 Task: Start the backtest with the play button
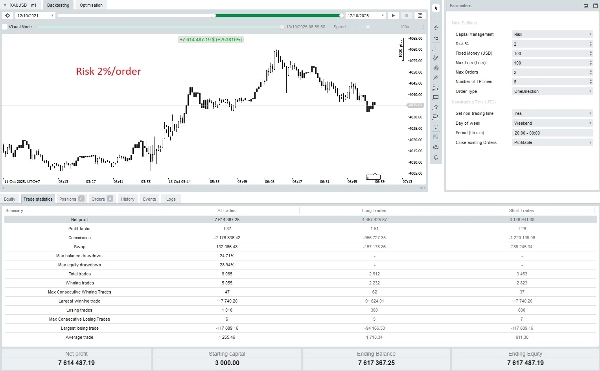393,15
